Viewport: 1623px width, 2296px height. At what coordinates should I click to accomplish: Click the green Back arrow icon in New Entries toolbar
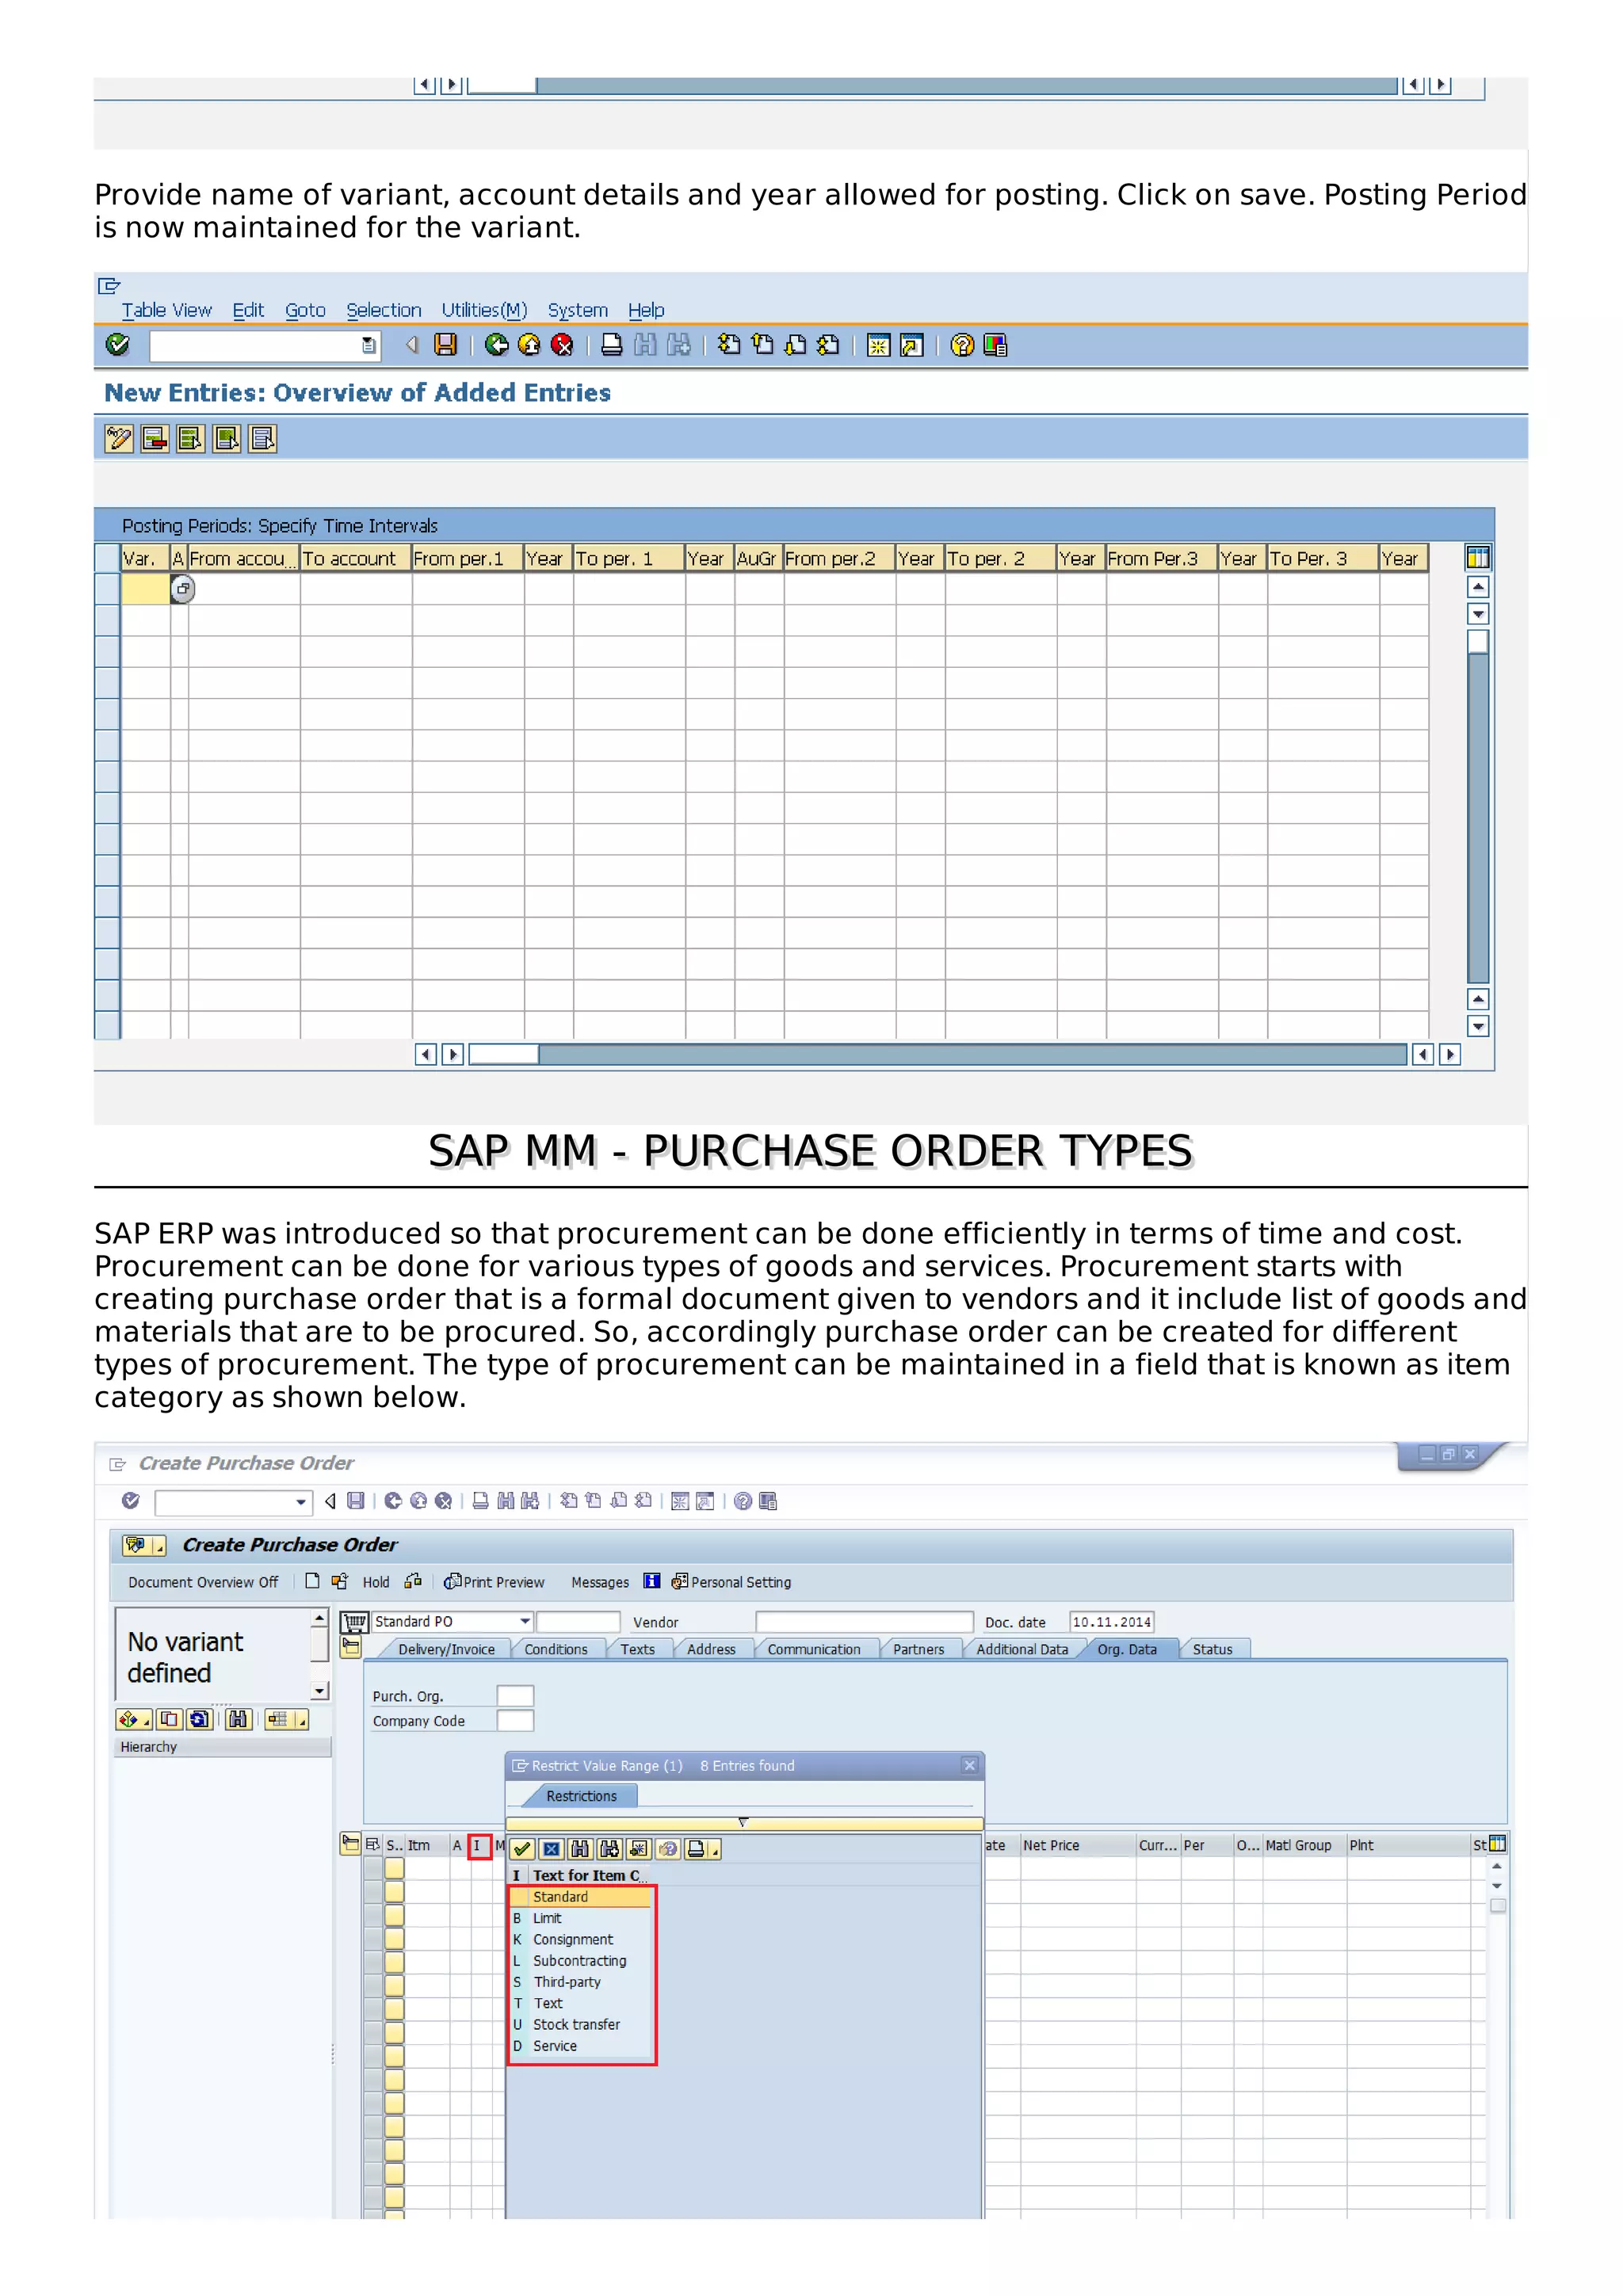tap(496, 345)
